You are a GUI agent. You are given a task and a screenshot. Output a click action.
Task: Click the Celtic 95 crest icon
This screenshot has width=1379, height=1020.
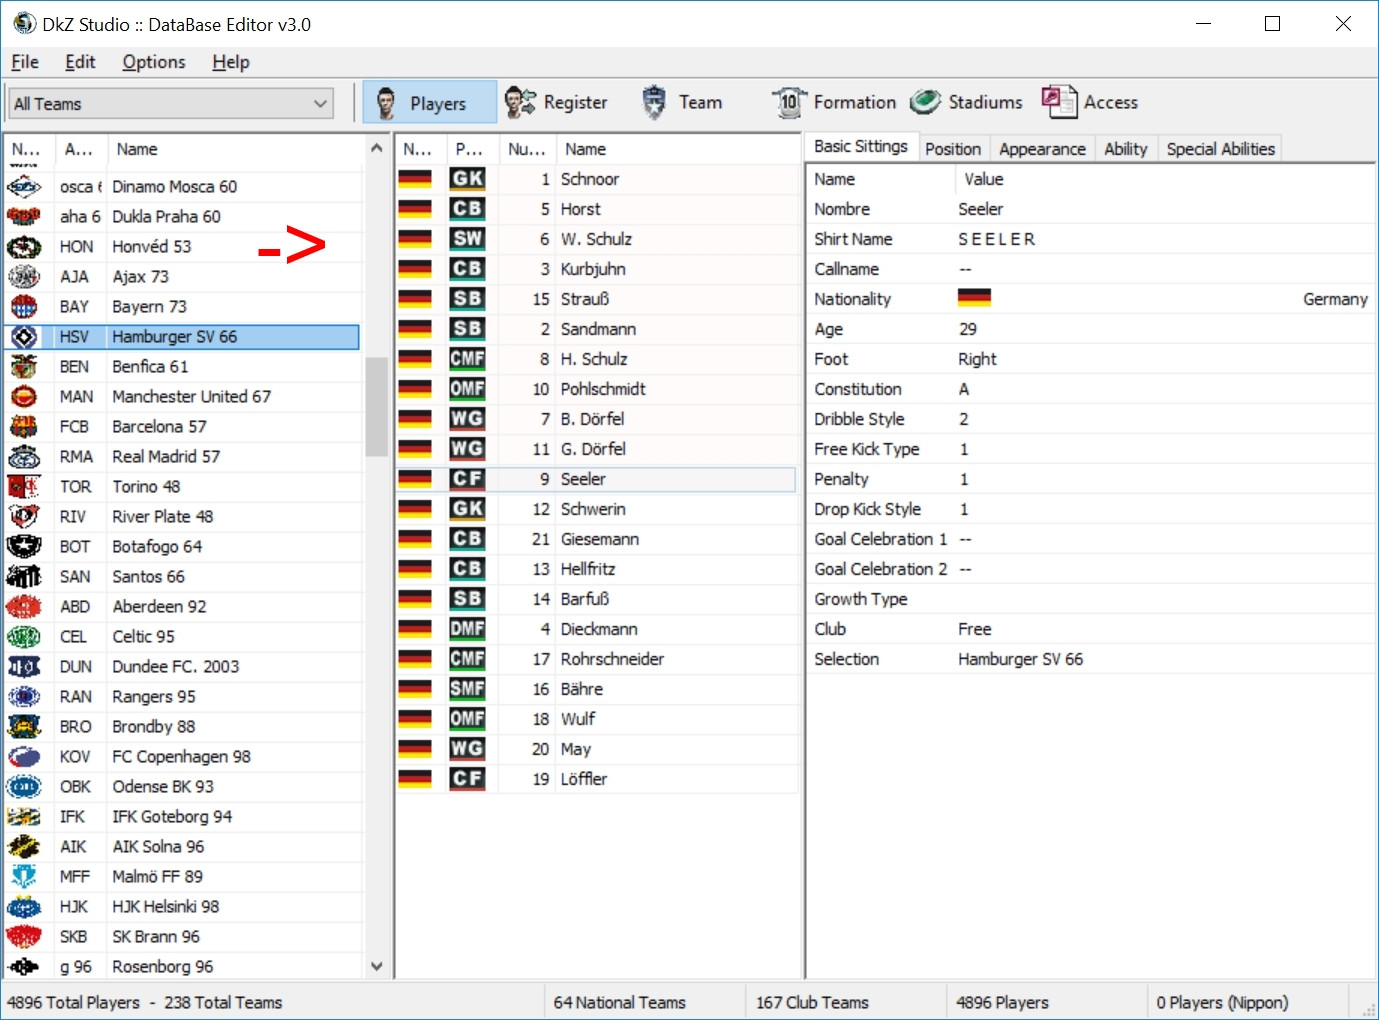24,637
